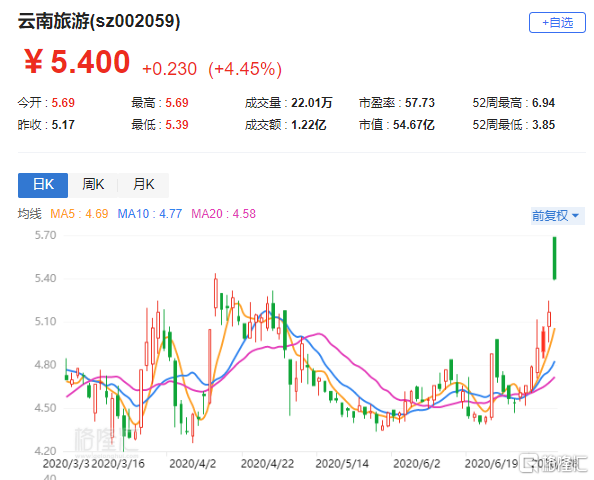
Task: Click the 5.10 price axis label
Action: click(x=45, y=322)
